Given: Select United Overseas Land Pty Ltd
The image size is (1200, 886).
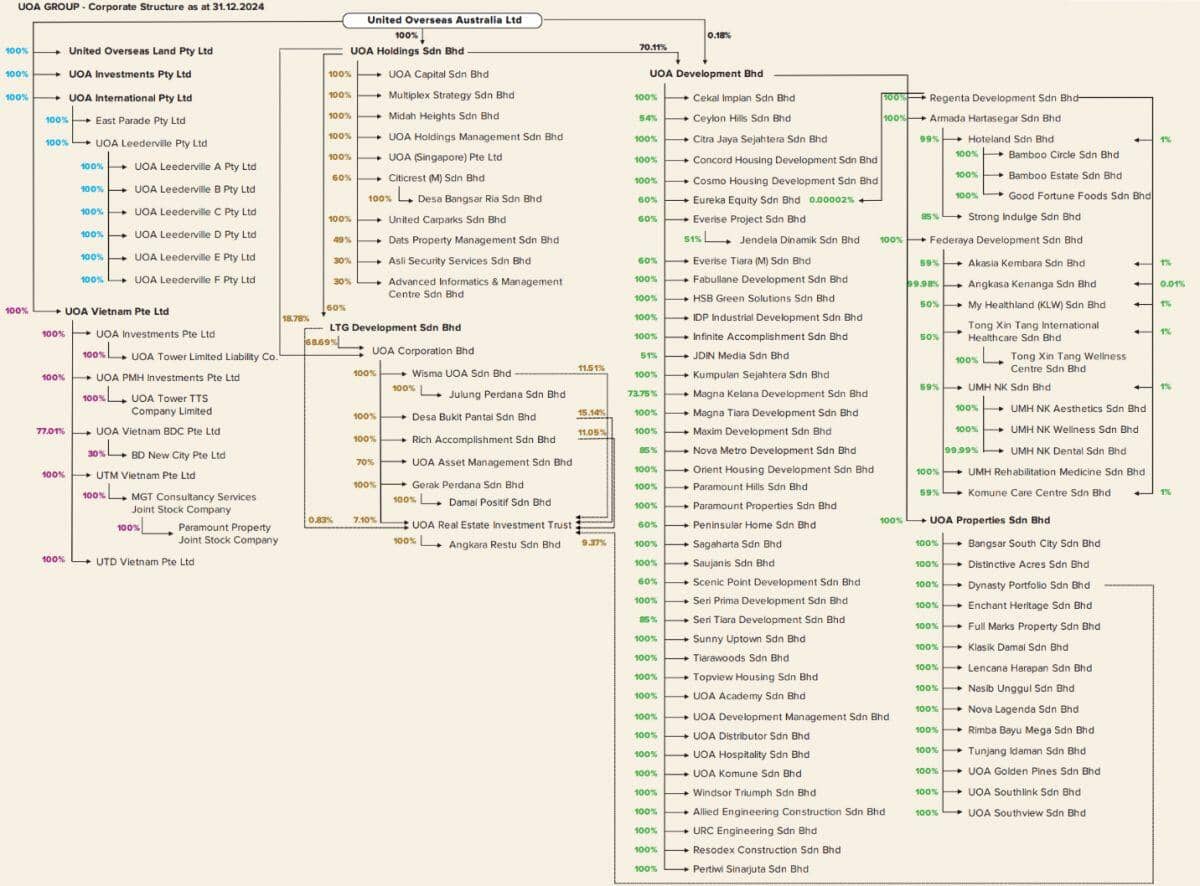Looking at the screenshot, I should [x=140, y=51].
